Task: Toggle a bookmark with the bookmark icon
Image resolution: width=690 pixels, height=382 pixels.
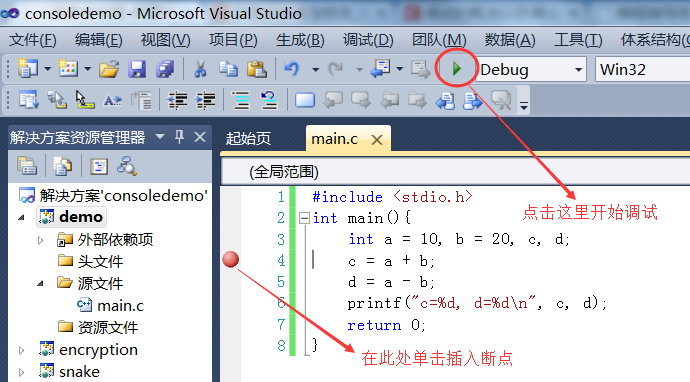Action: click(305, 100)
